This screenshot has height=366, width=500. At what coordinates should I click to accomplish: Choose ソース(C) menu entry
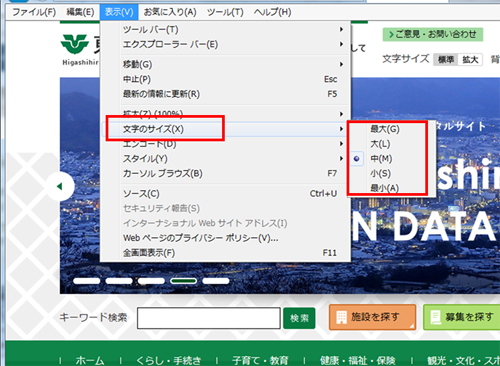pyautogui.click(x=225, y=193)
